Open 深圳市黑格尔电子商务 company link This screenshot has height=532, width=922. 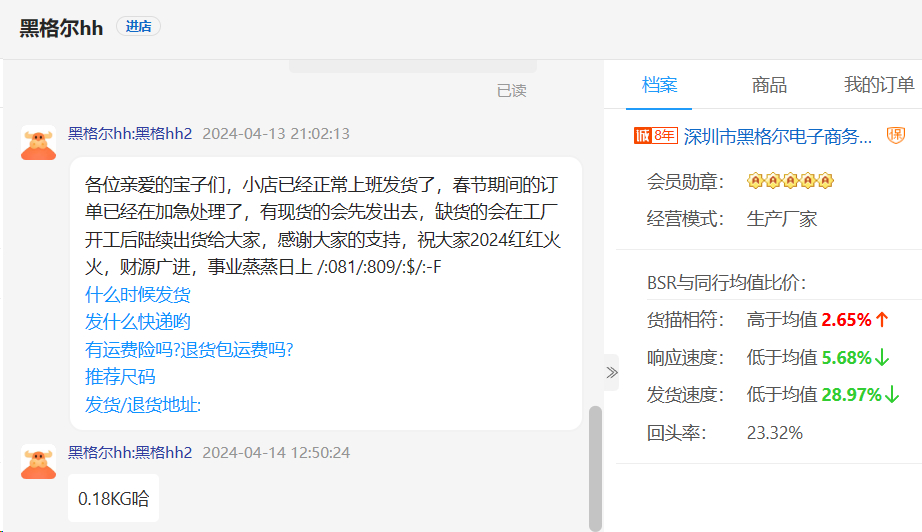pos(777,136)
